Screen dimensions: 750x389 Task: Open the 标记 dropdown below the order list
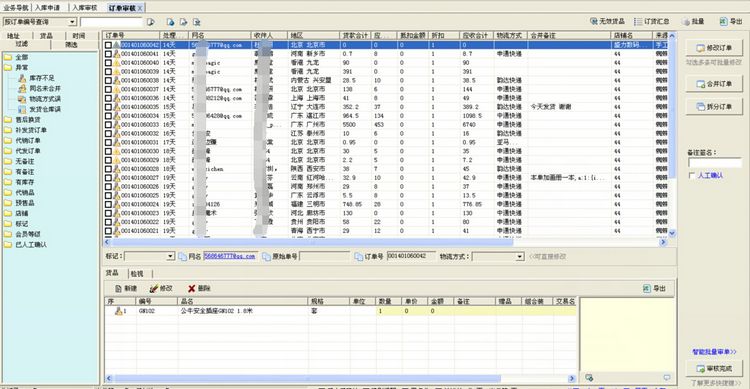coord(170,256)
